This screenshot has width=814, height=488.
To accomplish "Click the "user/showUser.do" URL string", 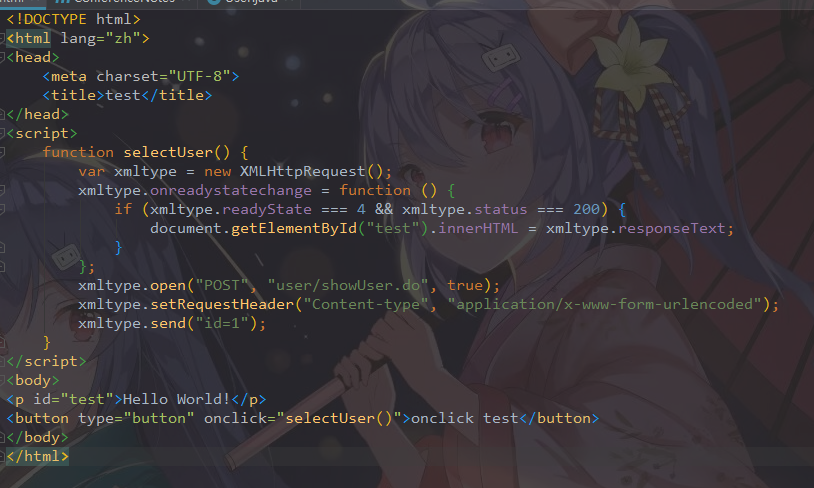I will coord(347,286).
